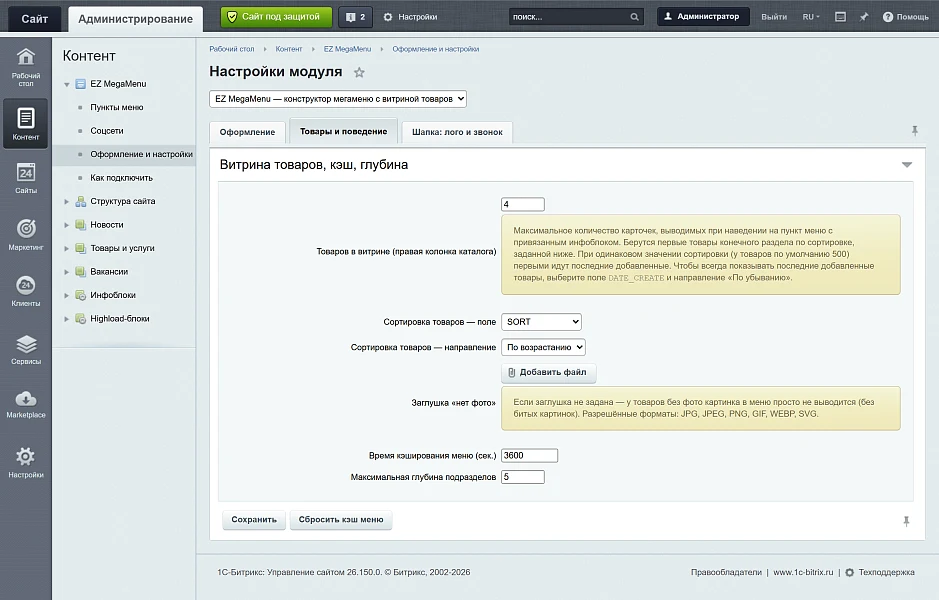Open Соцсети in the tree
Viewport: 939px width, 600px height.
click(107, 131)
